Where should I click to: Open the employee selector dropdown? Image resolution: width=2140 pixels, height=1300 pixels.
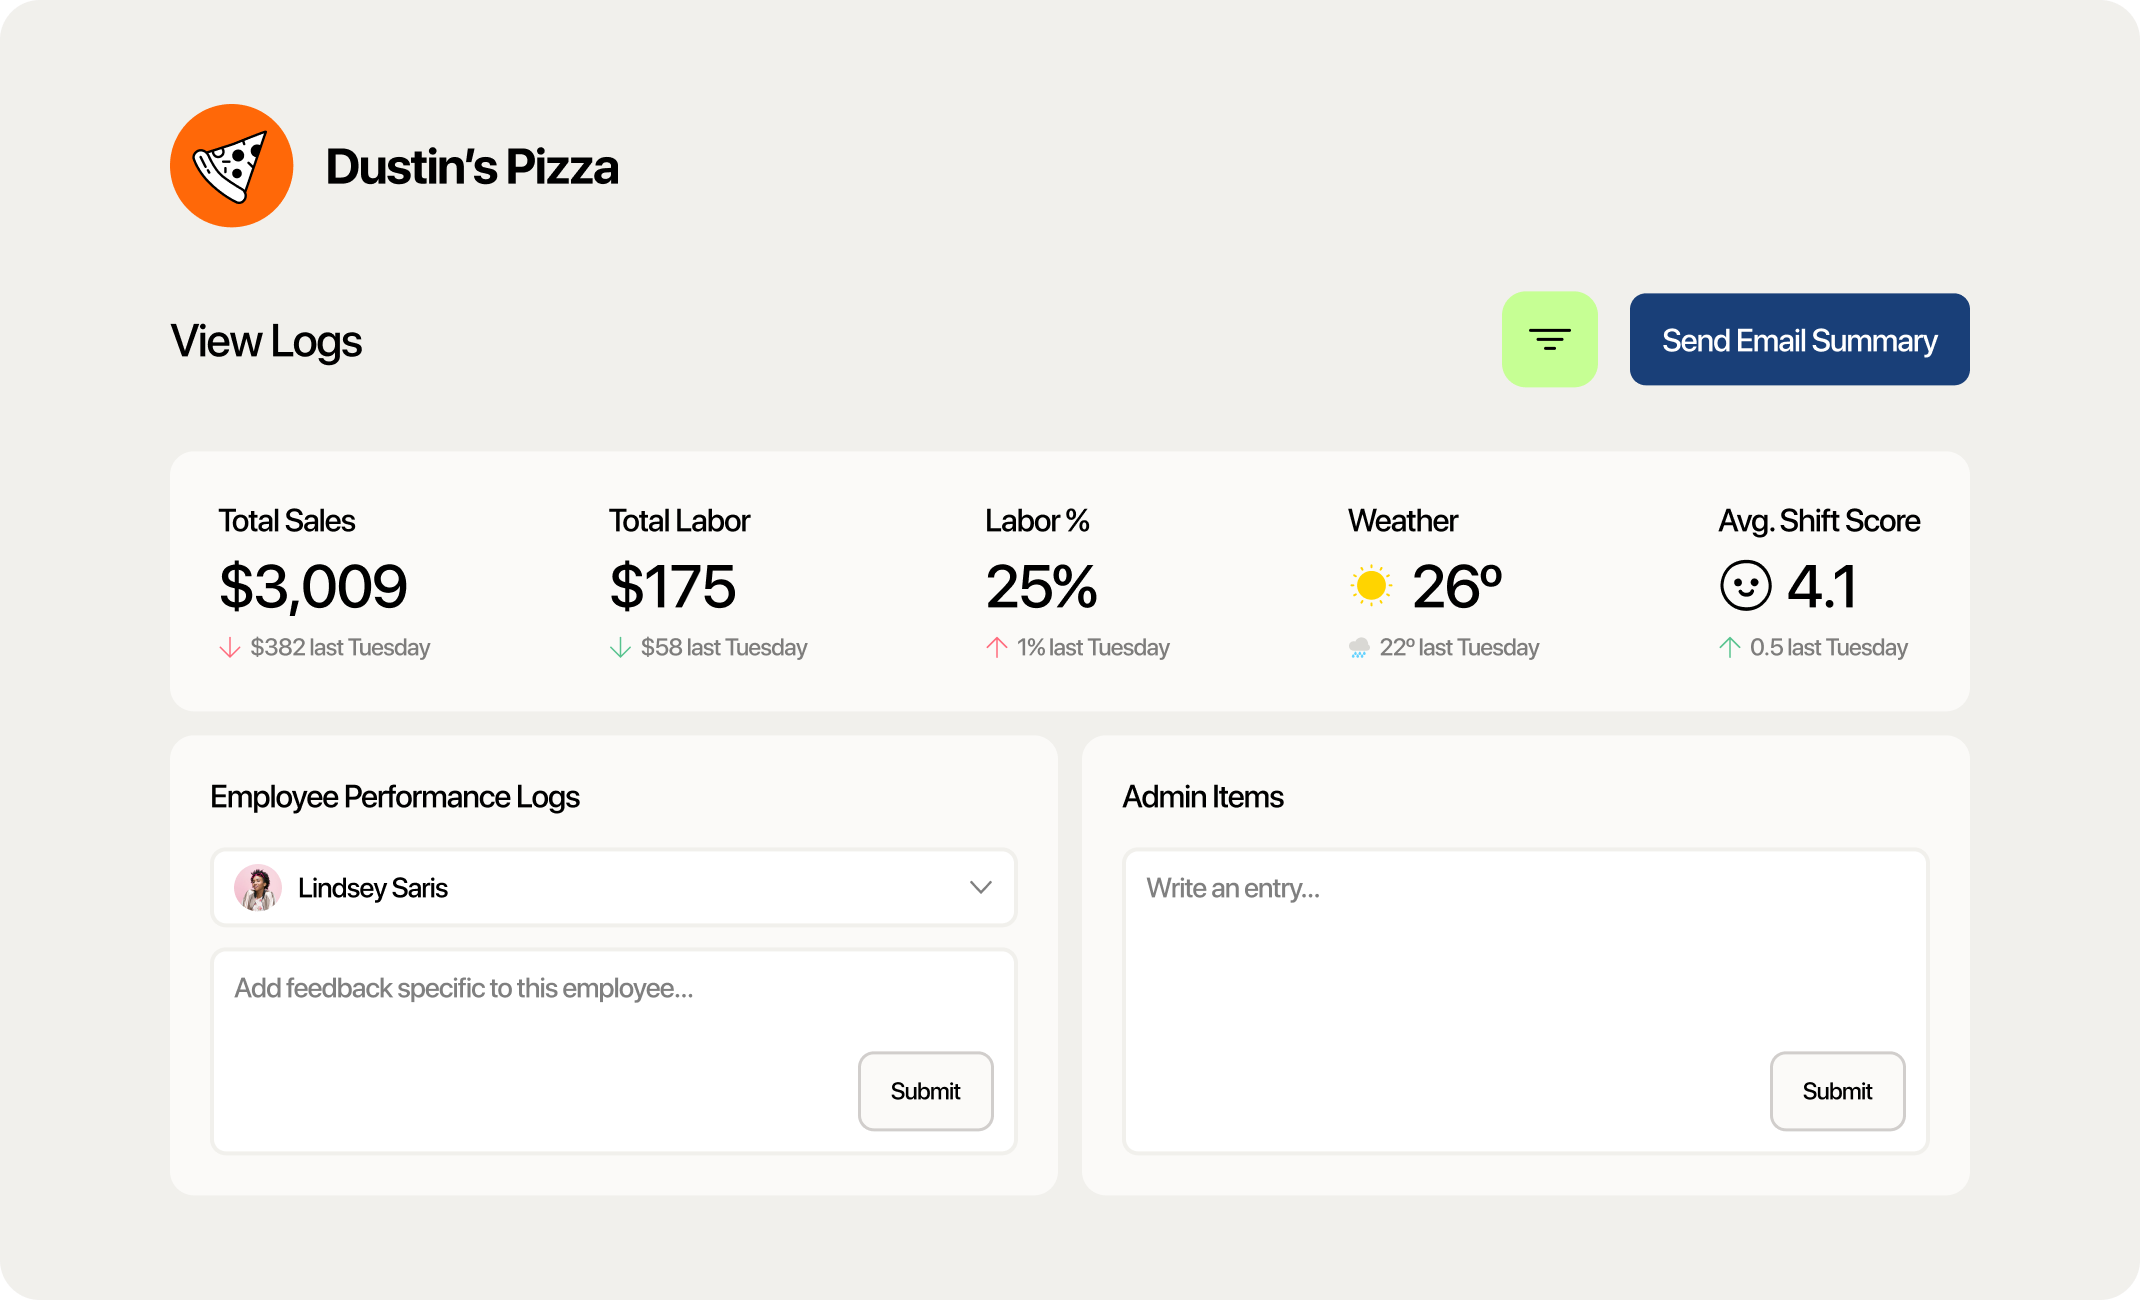(612, 887)
